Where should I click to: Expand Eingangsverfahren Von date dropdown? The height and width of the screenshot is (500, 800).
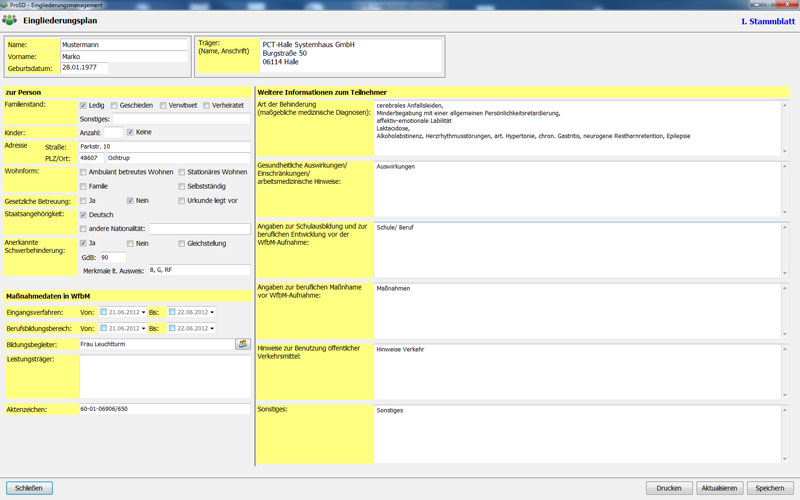click(143, 312)
